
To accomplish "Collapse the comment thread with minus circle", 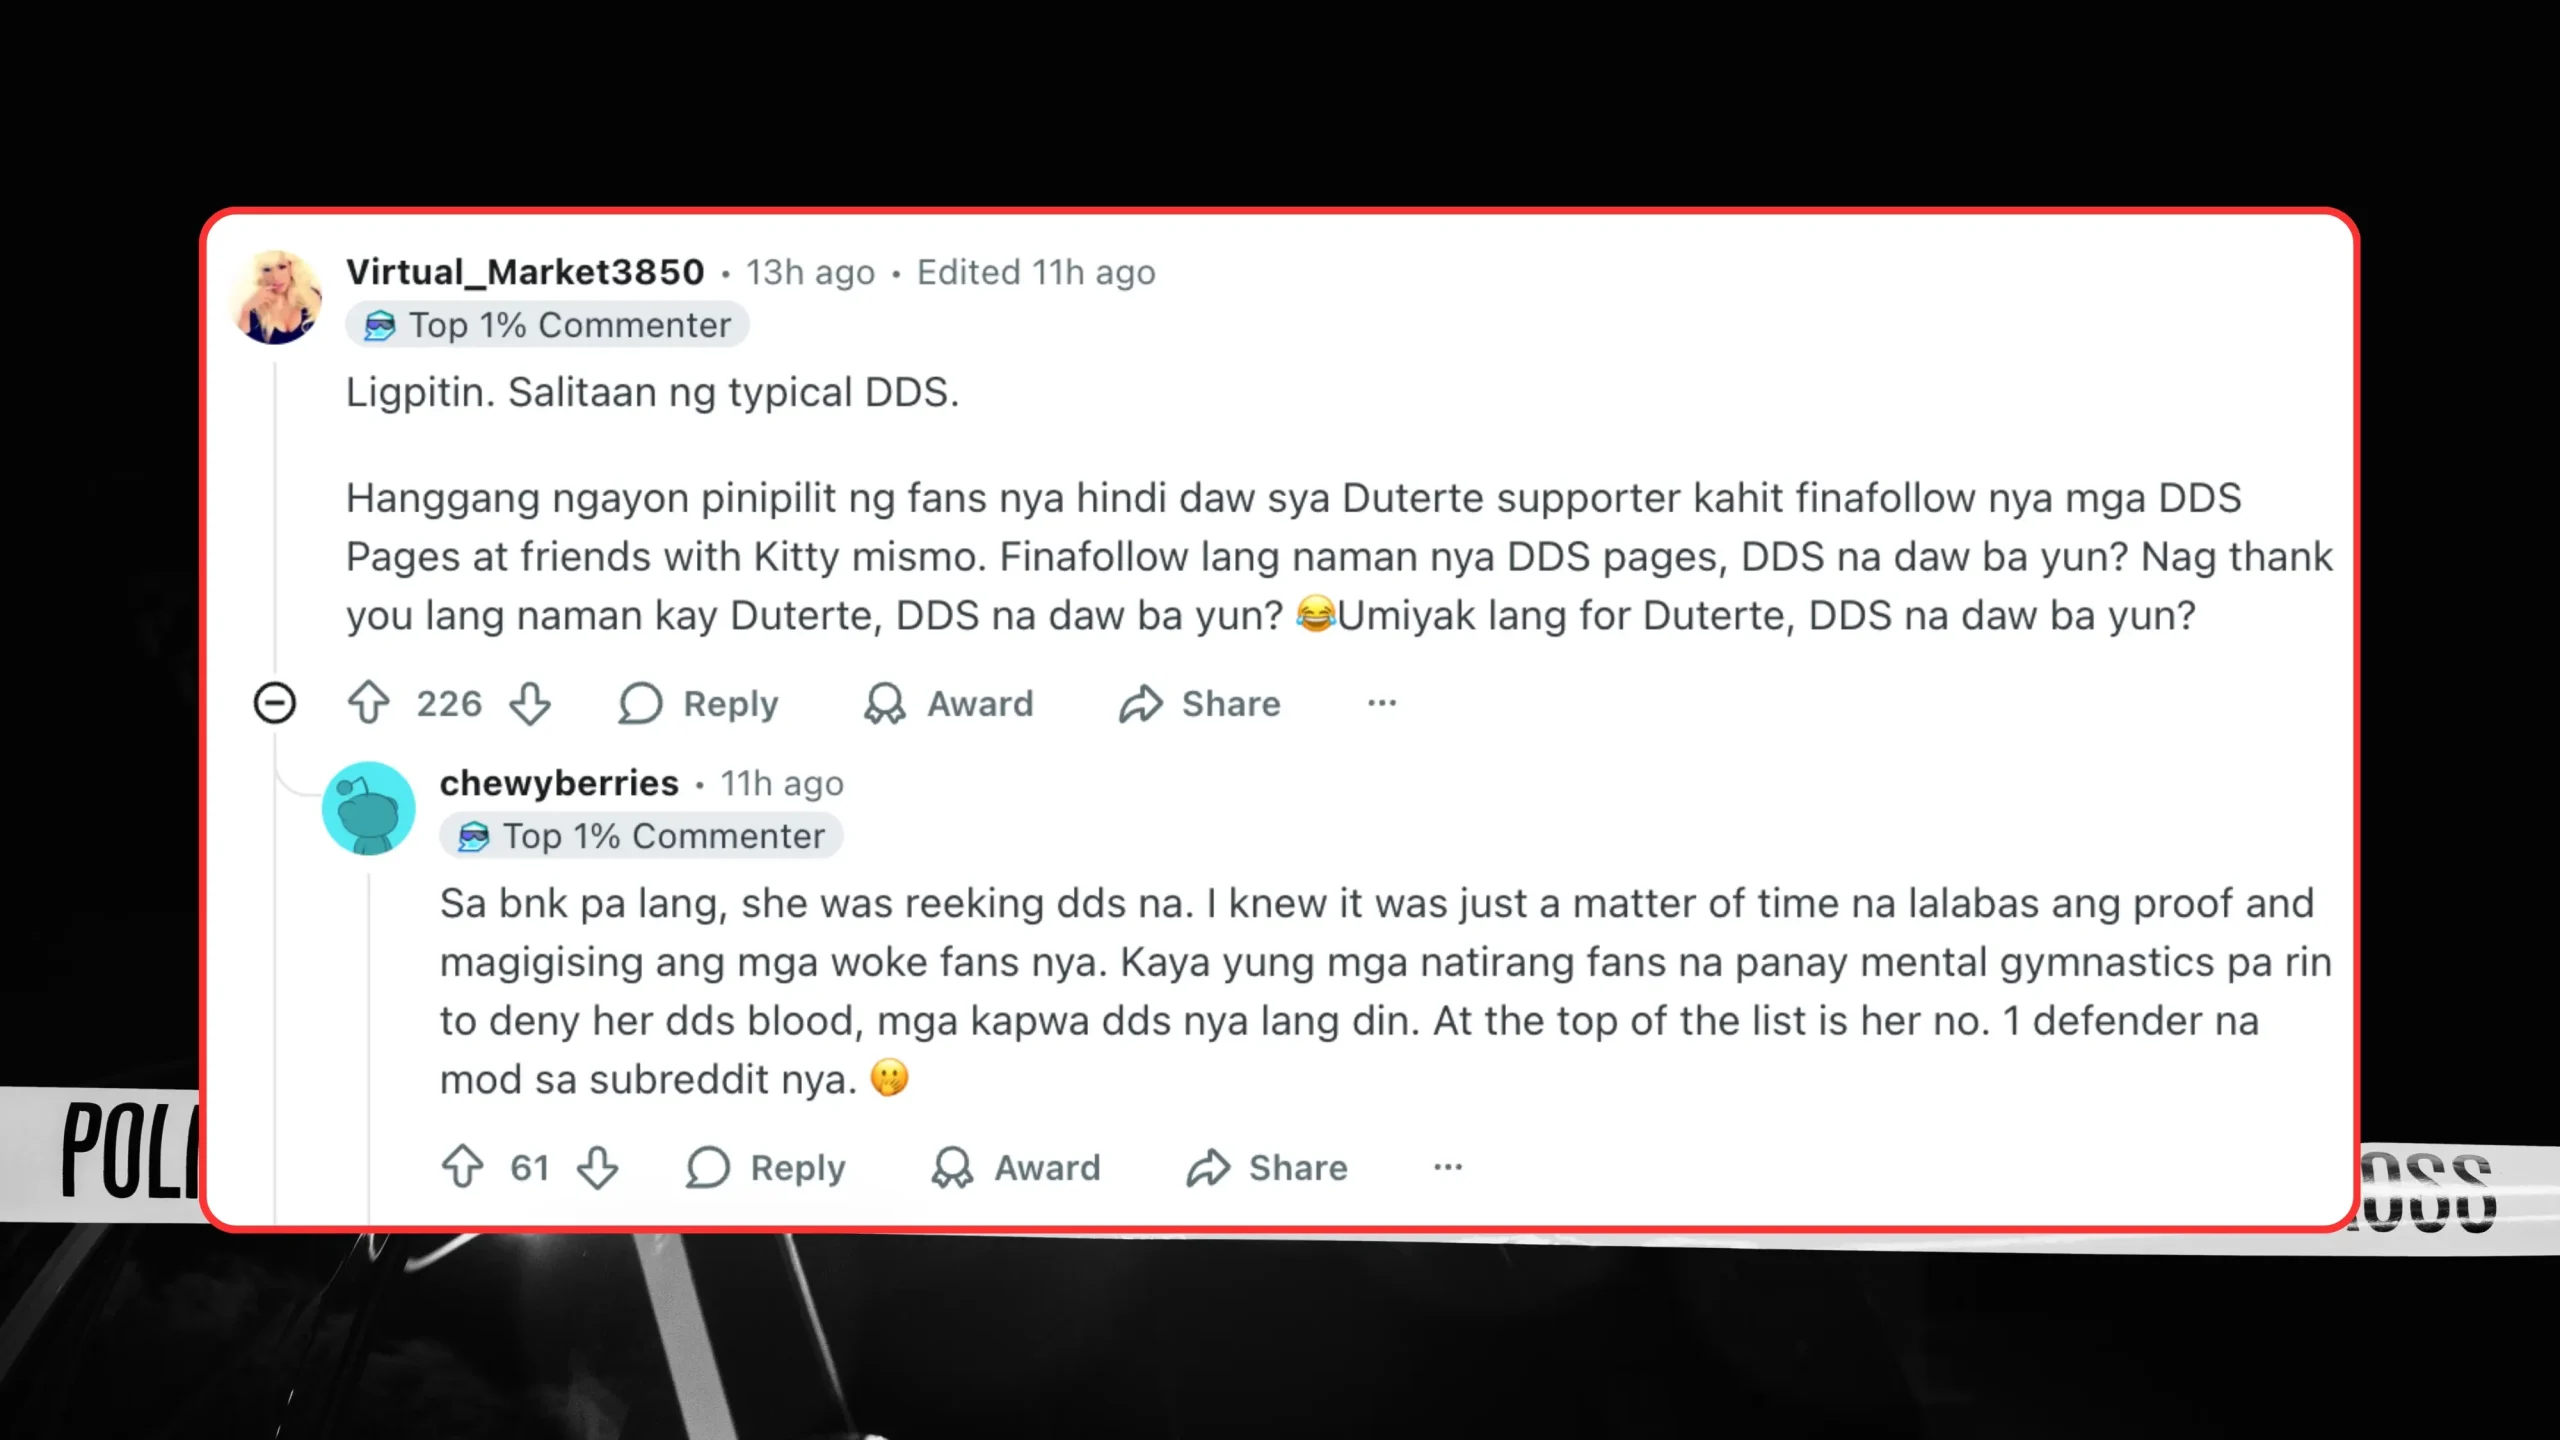I will click(x=275, y=703).
